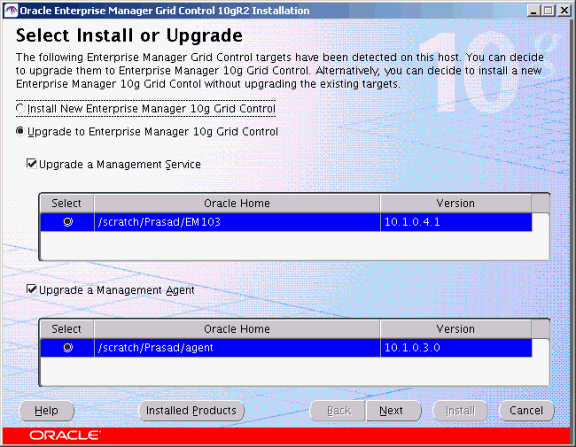Click the Back button

click(338, 410)
